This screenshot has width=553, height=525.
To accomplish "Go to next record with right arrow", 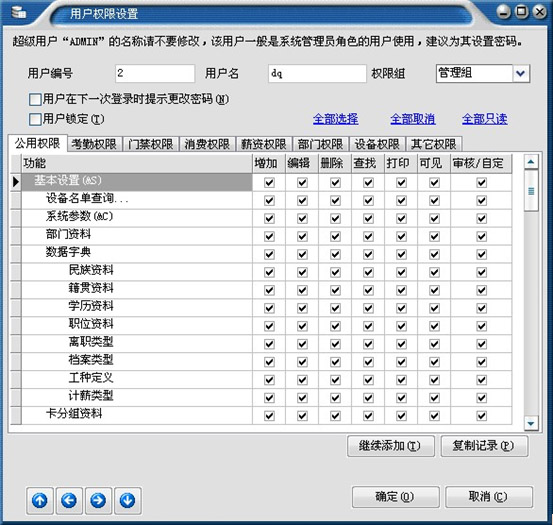I will tap(98, 500).
